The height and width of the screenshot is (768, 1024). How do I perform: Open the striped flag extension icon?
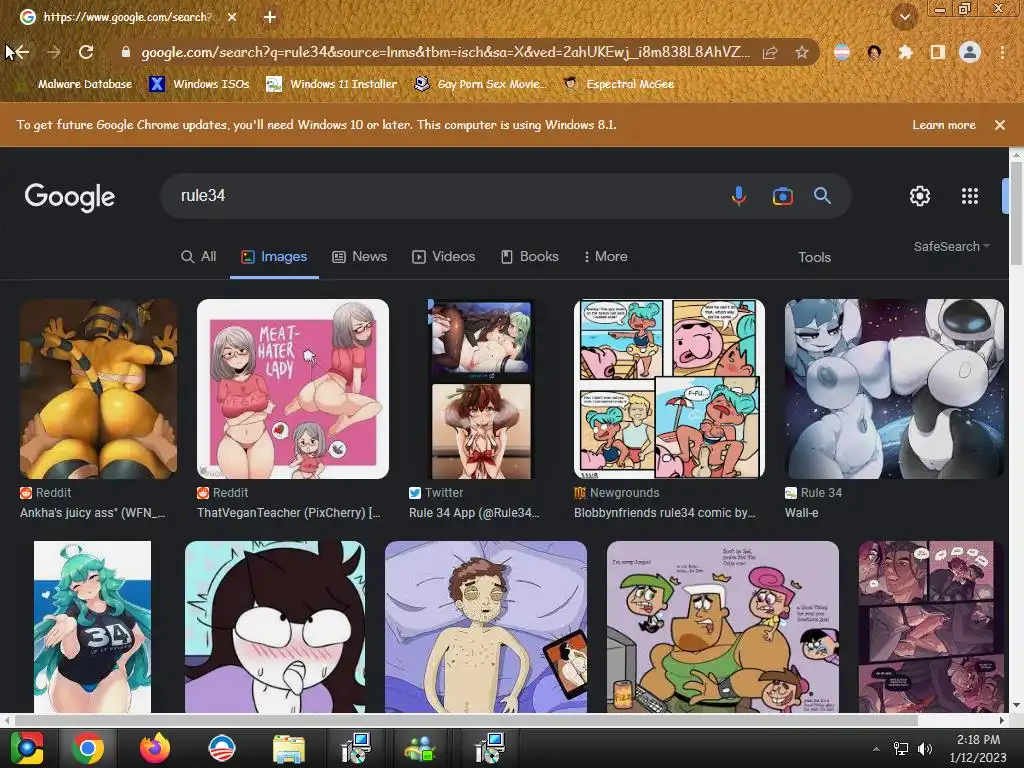[842, 52]
